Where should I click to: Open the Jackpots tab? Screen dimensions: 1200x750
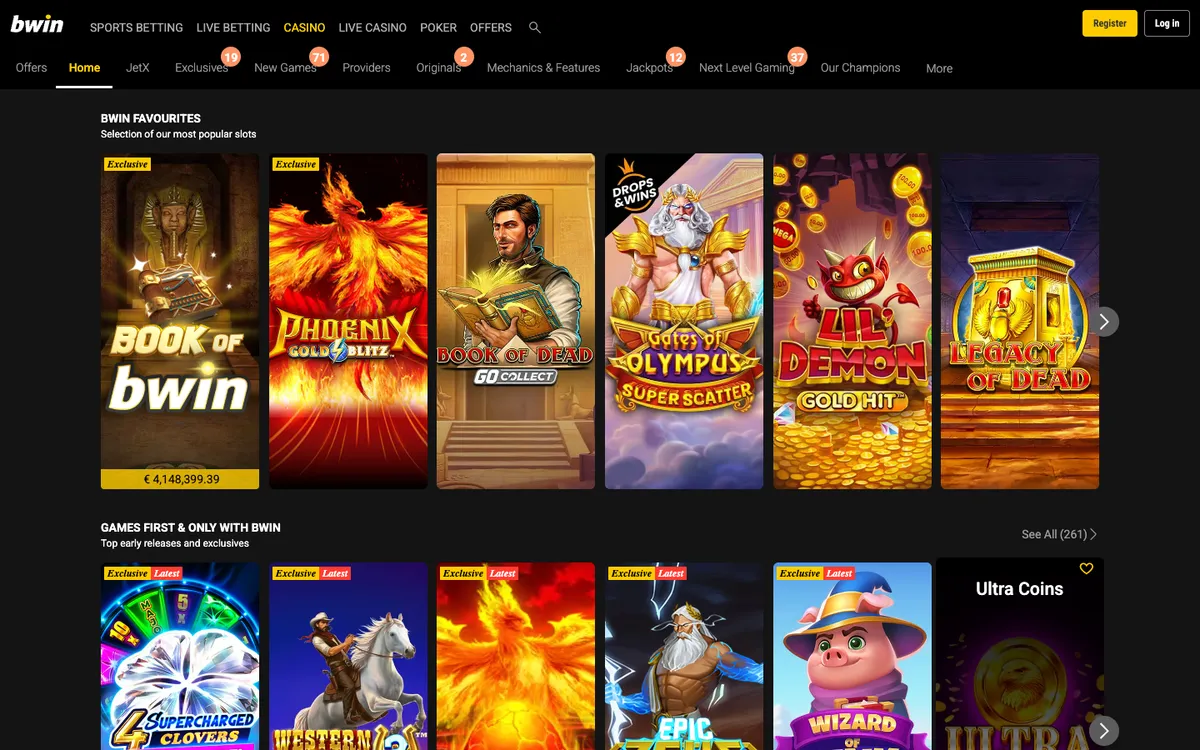coord(649,68)
